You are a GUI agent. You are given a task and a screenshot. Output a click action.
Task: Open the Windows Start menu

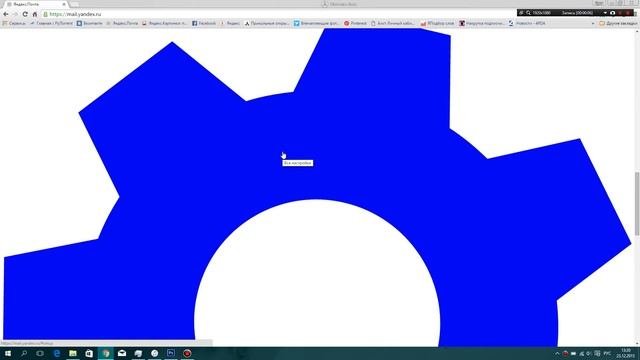pyautogui.click(x=8, y=353)
